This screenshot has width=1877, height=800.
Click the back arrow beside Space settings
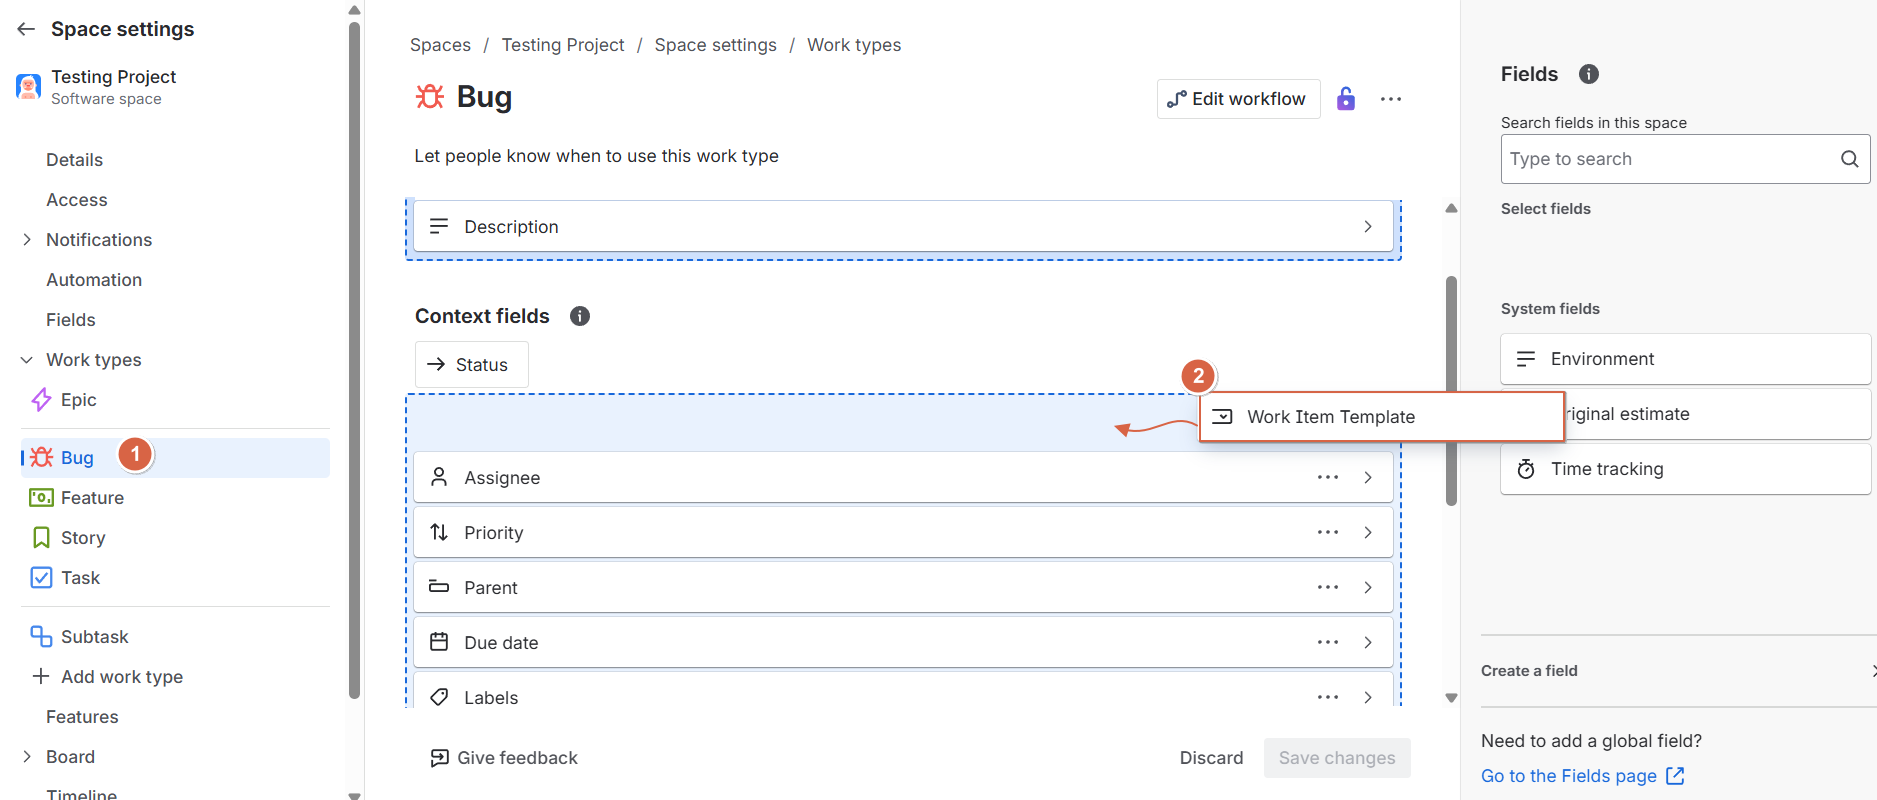coord(26,29)
